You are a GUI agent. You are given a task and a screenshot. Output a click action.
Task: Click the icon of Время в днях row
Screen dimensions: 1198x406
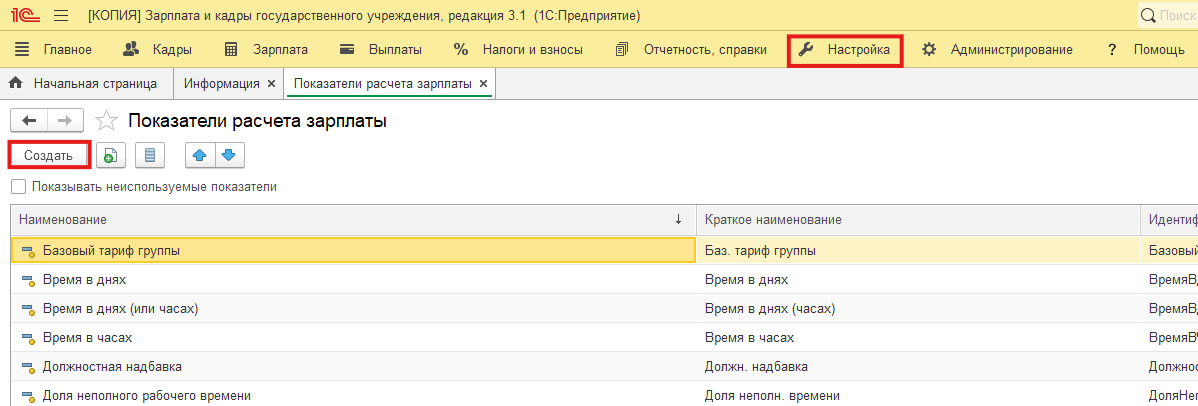click(28, 280)
